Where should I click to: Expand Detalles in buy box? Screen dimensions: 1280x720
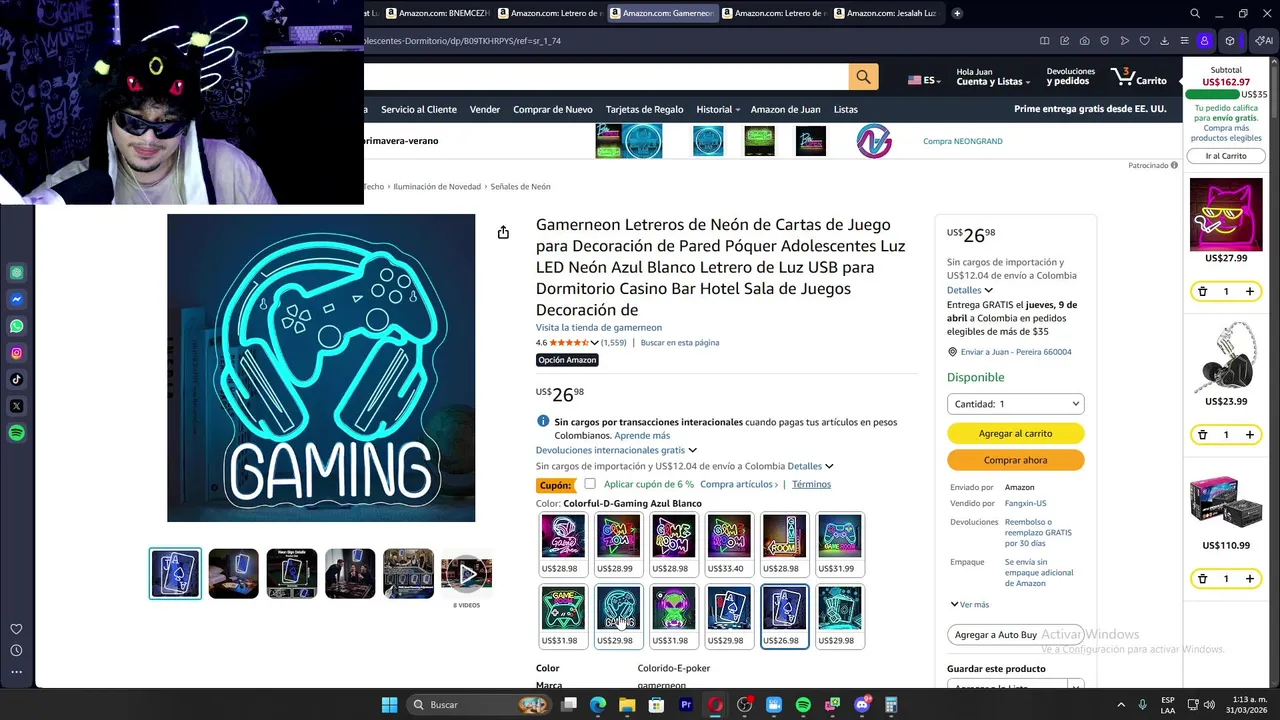click(x=969, y=290)
